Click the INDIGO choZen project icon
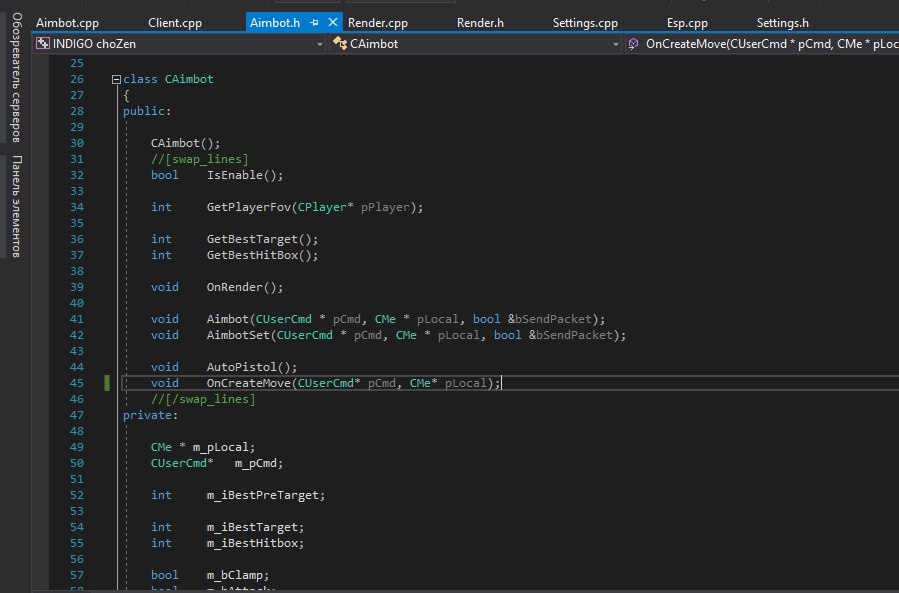The width and height of the screenshot is (899, 593). pyautogui.click(x=41, y=44)
